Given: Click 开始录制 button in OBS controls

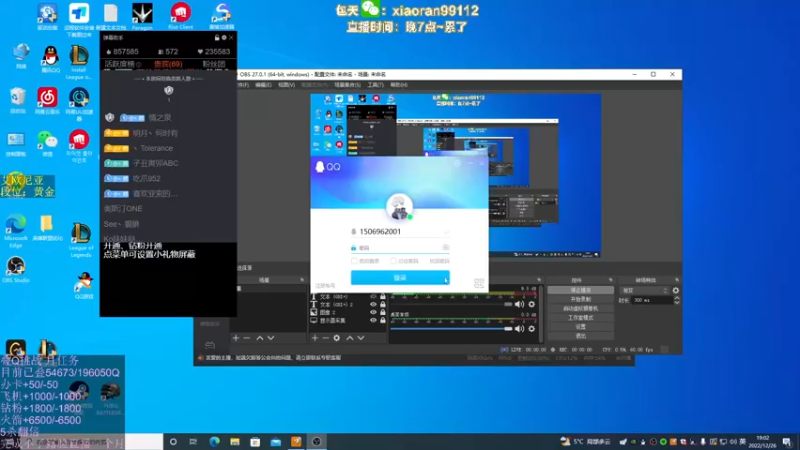Looking at the screenshot, I should (581, 299).
